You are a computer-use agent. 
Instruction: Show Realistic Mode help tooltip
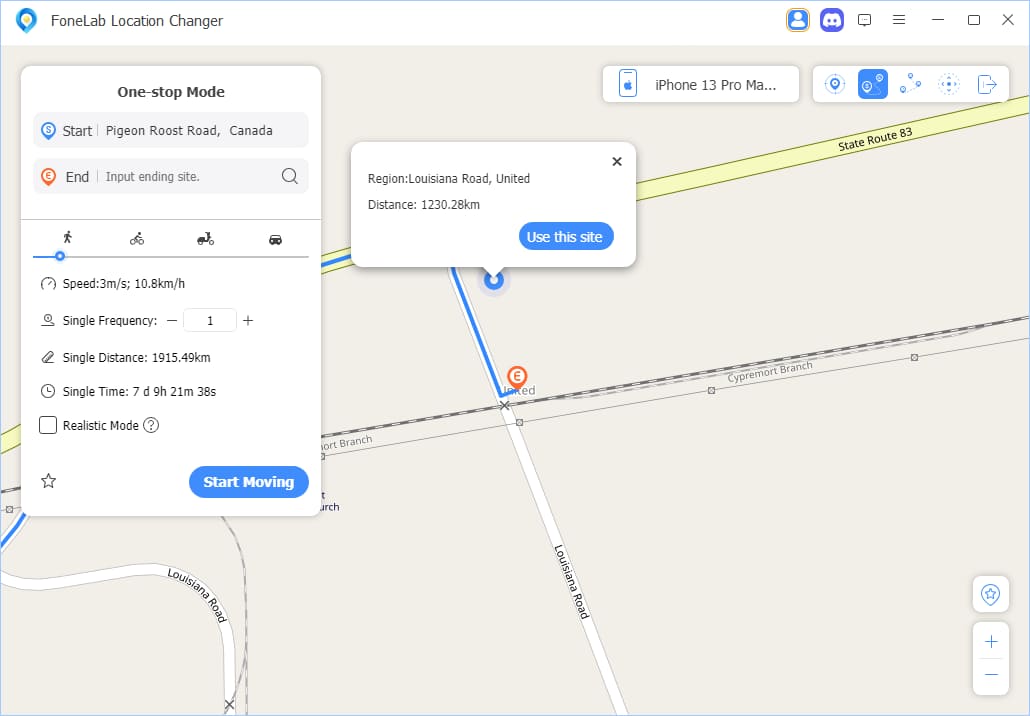click(151, 425)
